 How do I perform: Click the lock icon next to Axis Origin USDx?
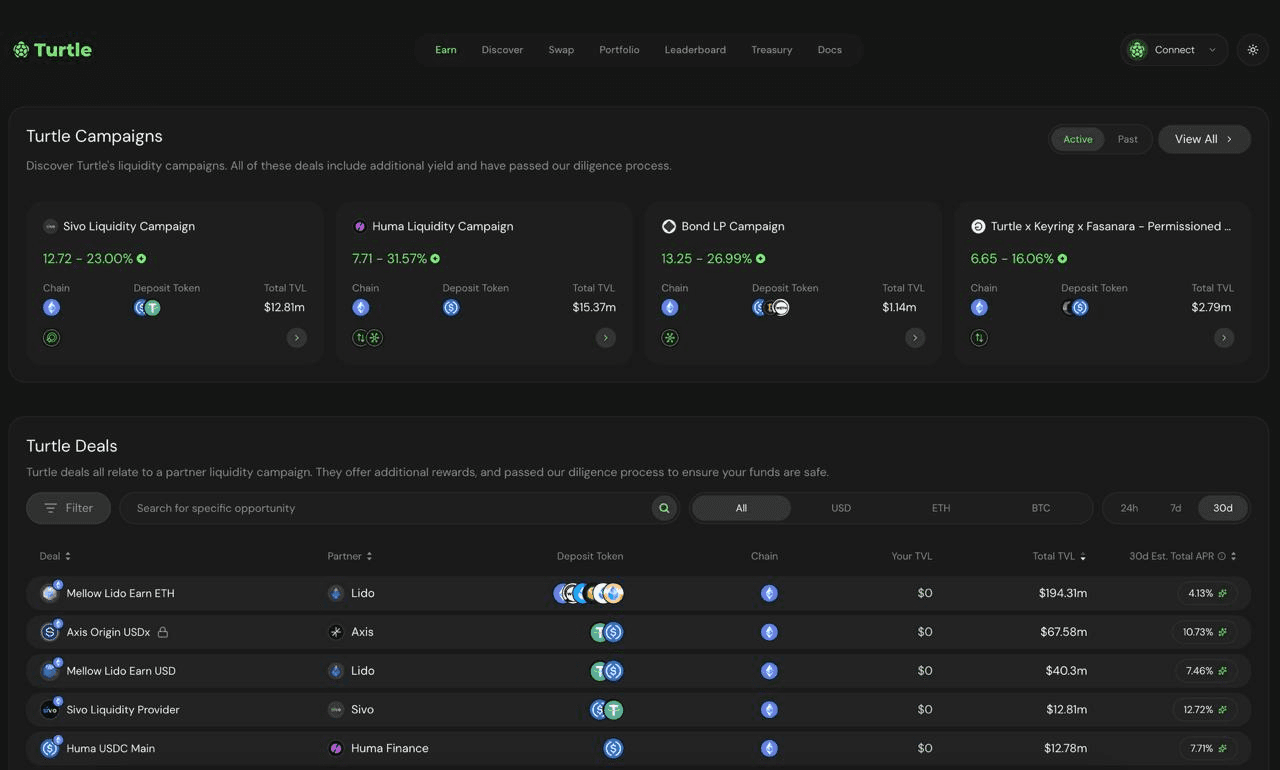point(163,632)
